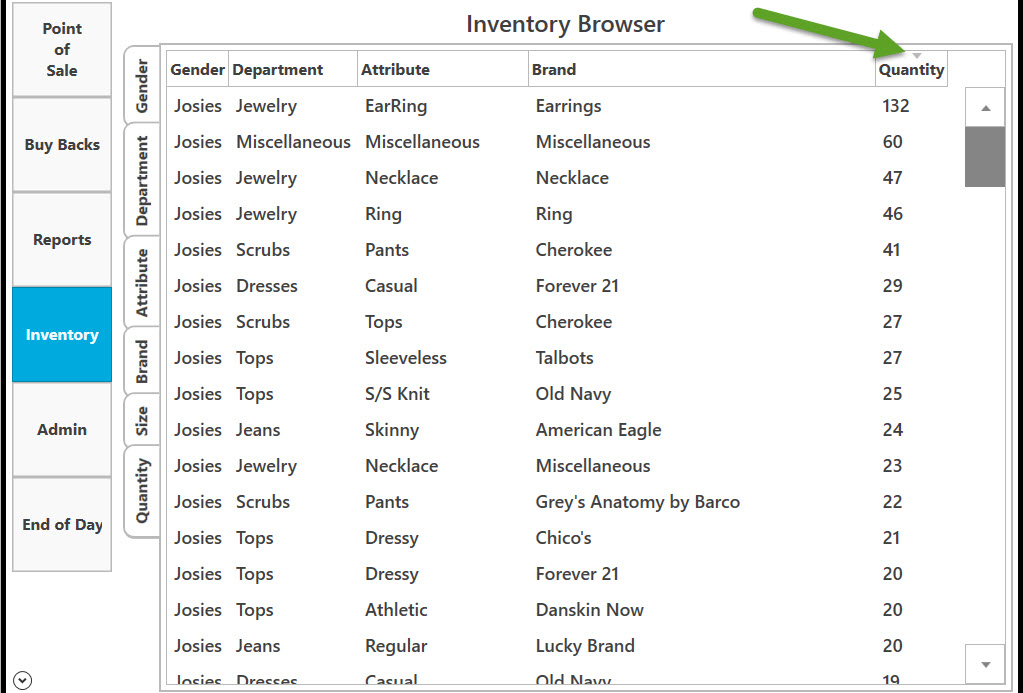Sort by the Brand column header
This screenshot has width=1023, height=693.
point(701,69)
